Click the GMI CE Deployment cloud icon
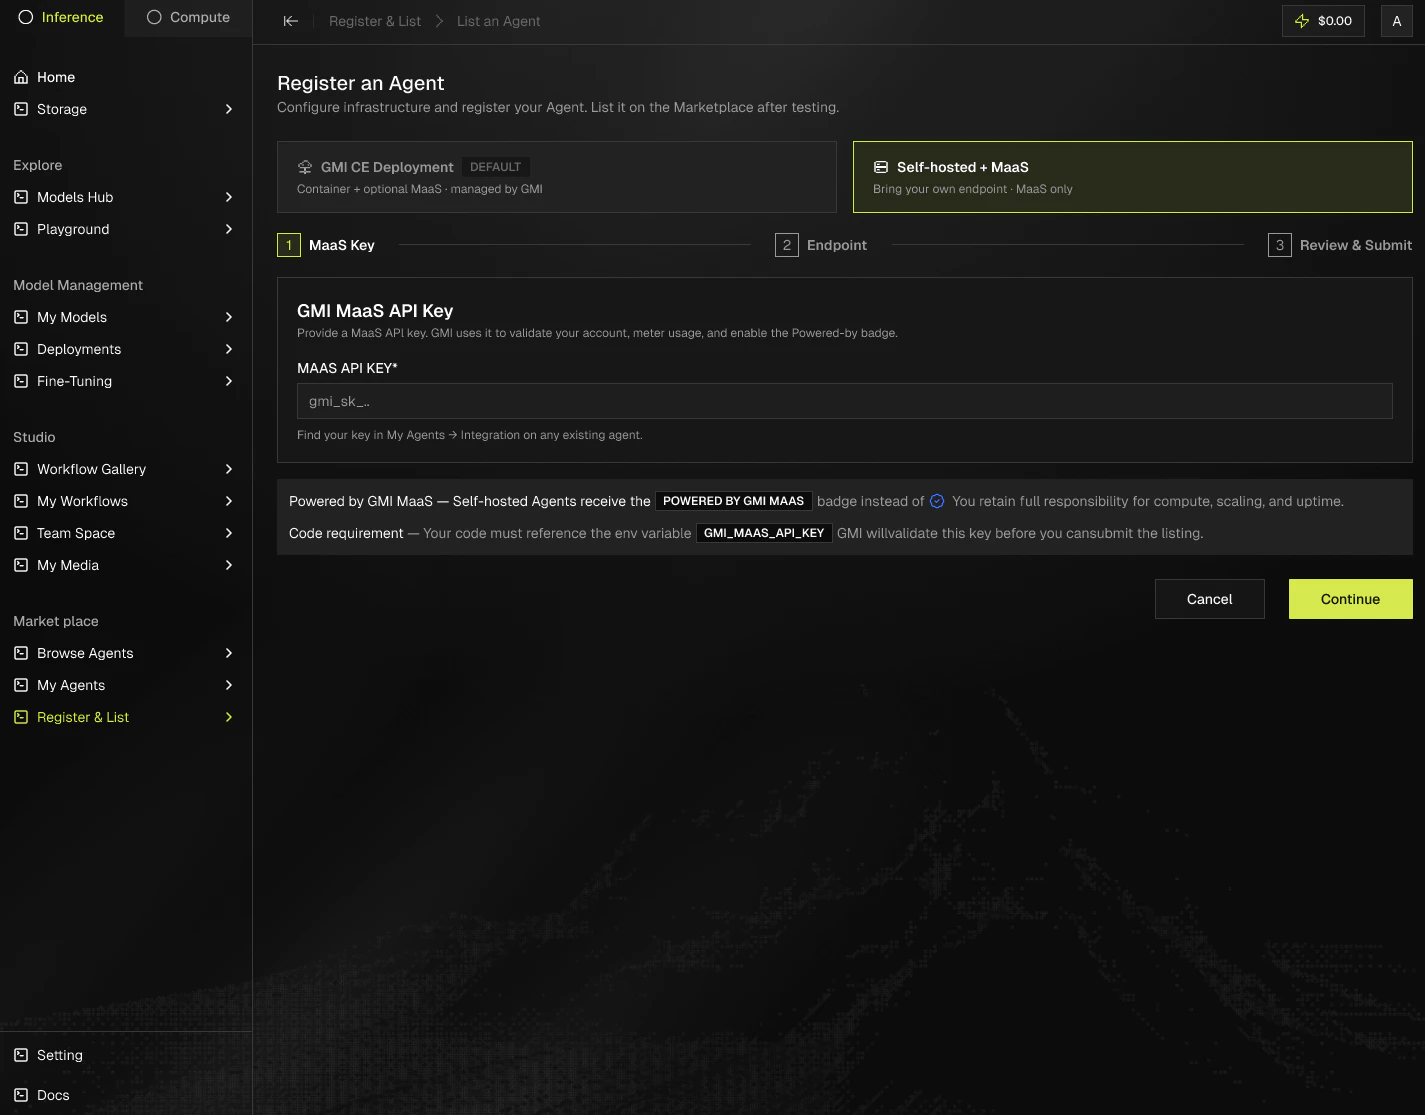Image resolution: width=1425 pixels, height=1115 pixels. coord(305,167)
